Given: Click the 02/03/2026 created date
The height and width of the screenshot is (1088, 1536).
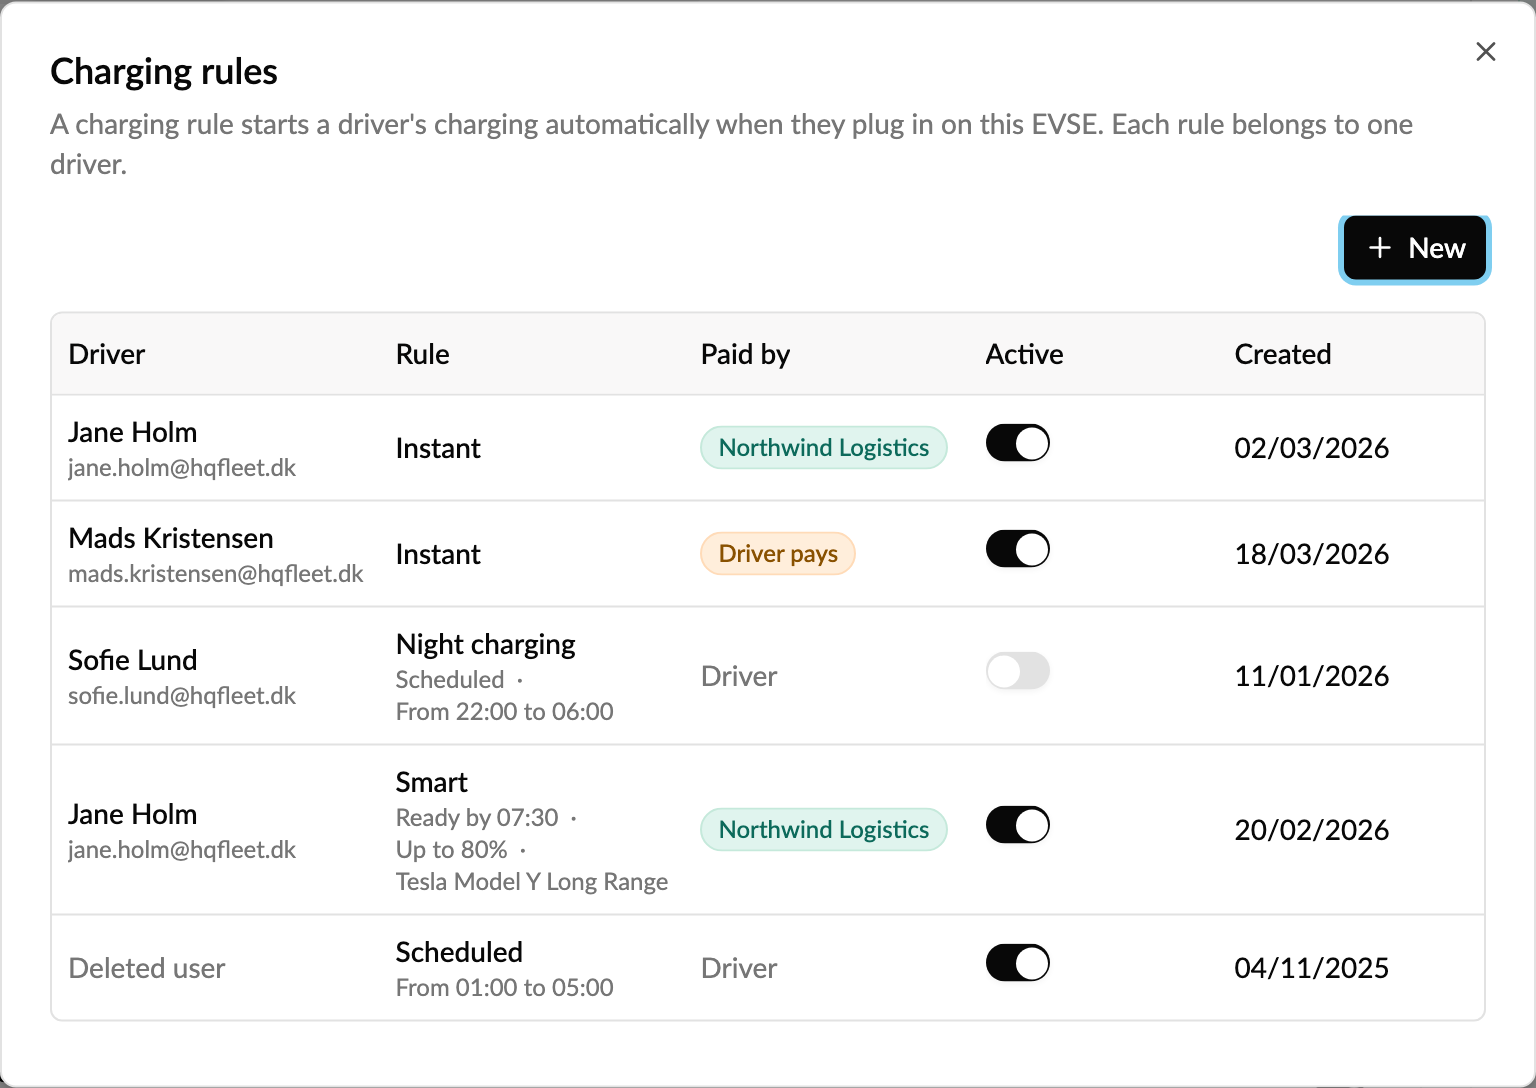Looking at the screenshot, I should (1312, 448).
